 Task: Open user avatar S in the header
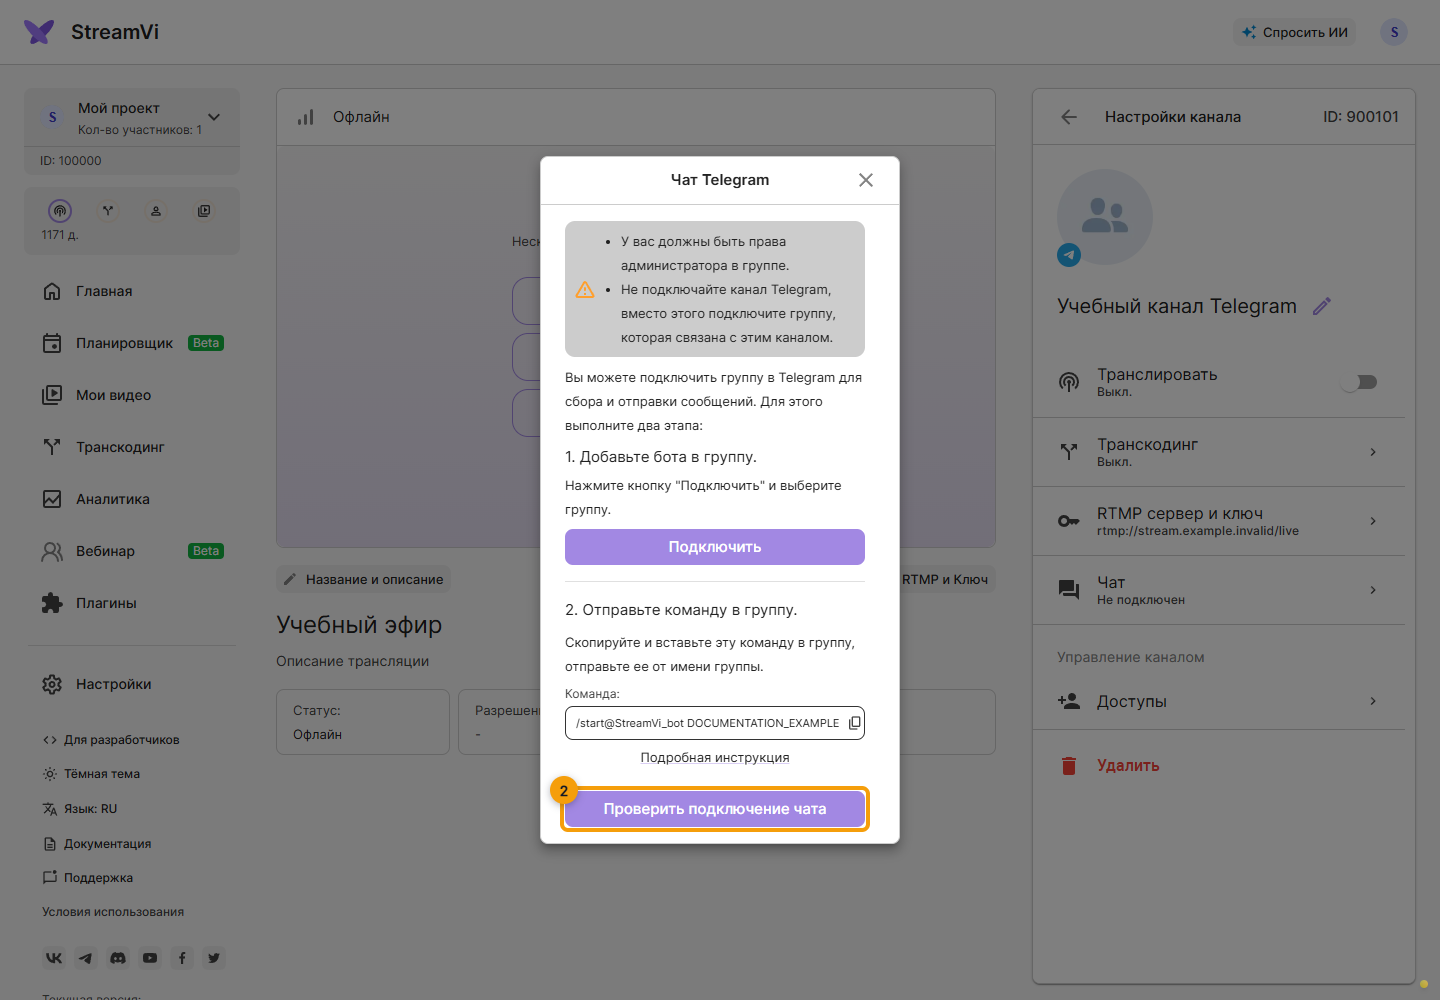(1394, 32)
